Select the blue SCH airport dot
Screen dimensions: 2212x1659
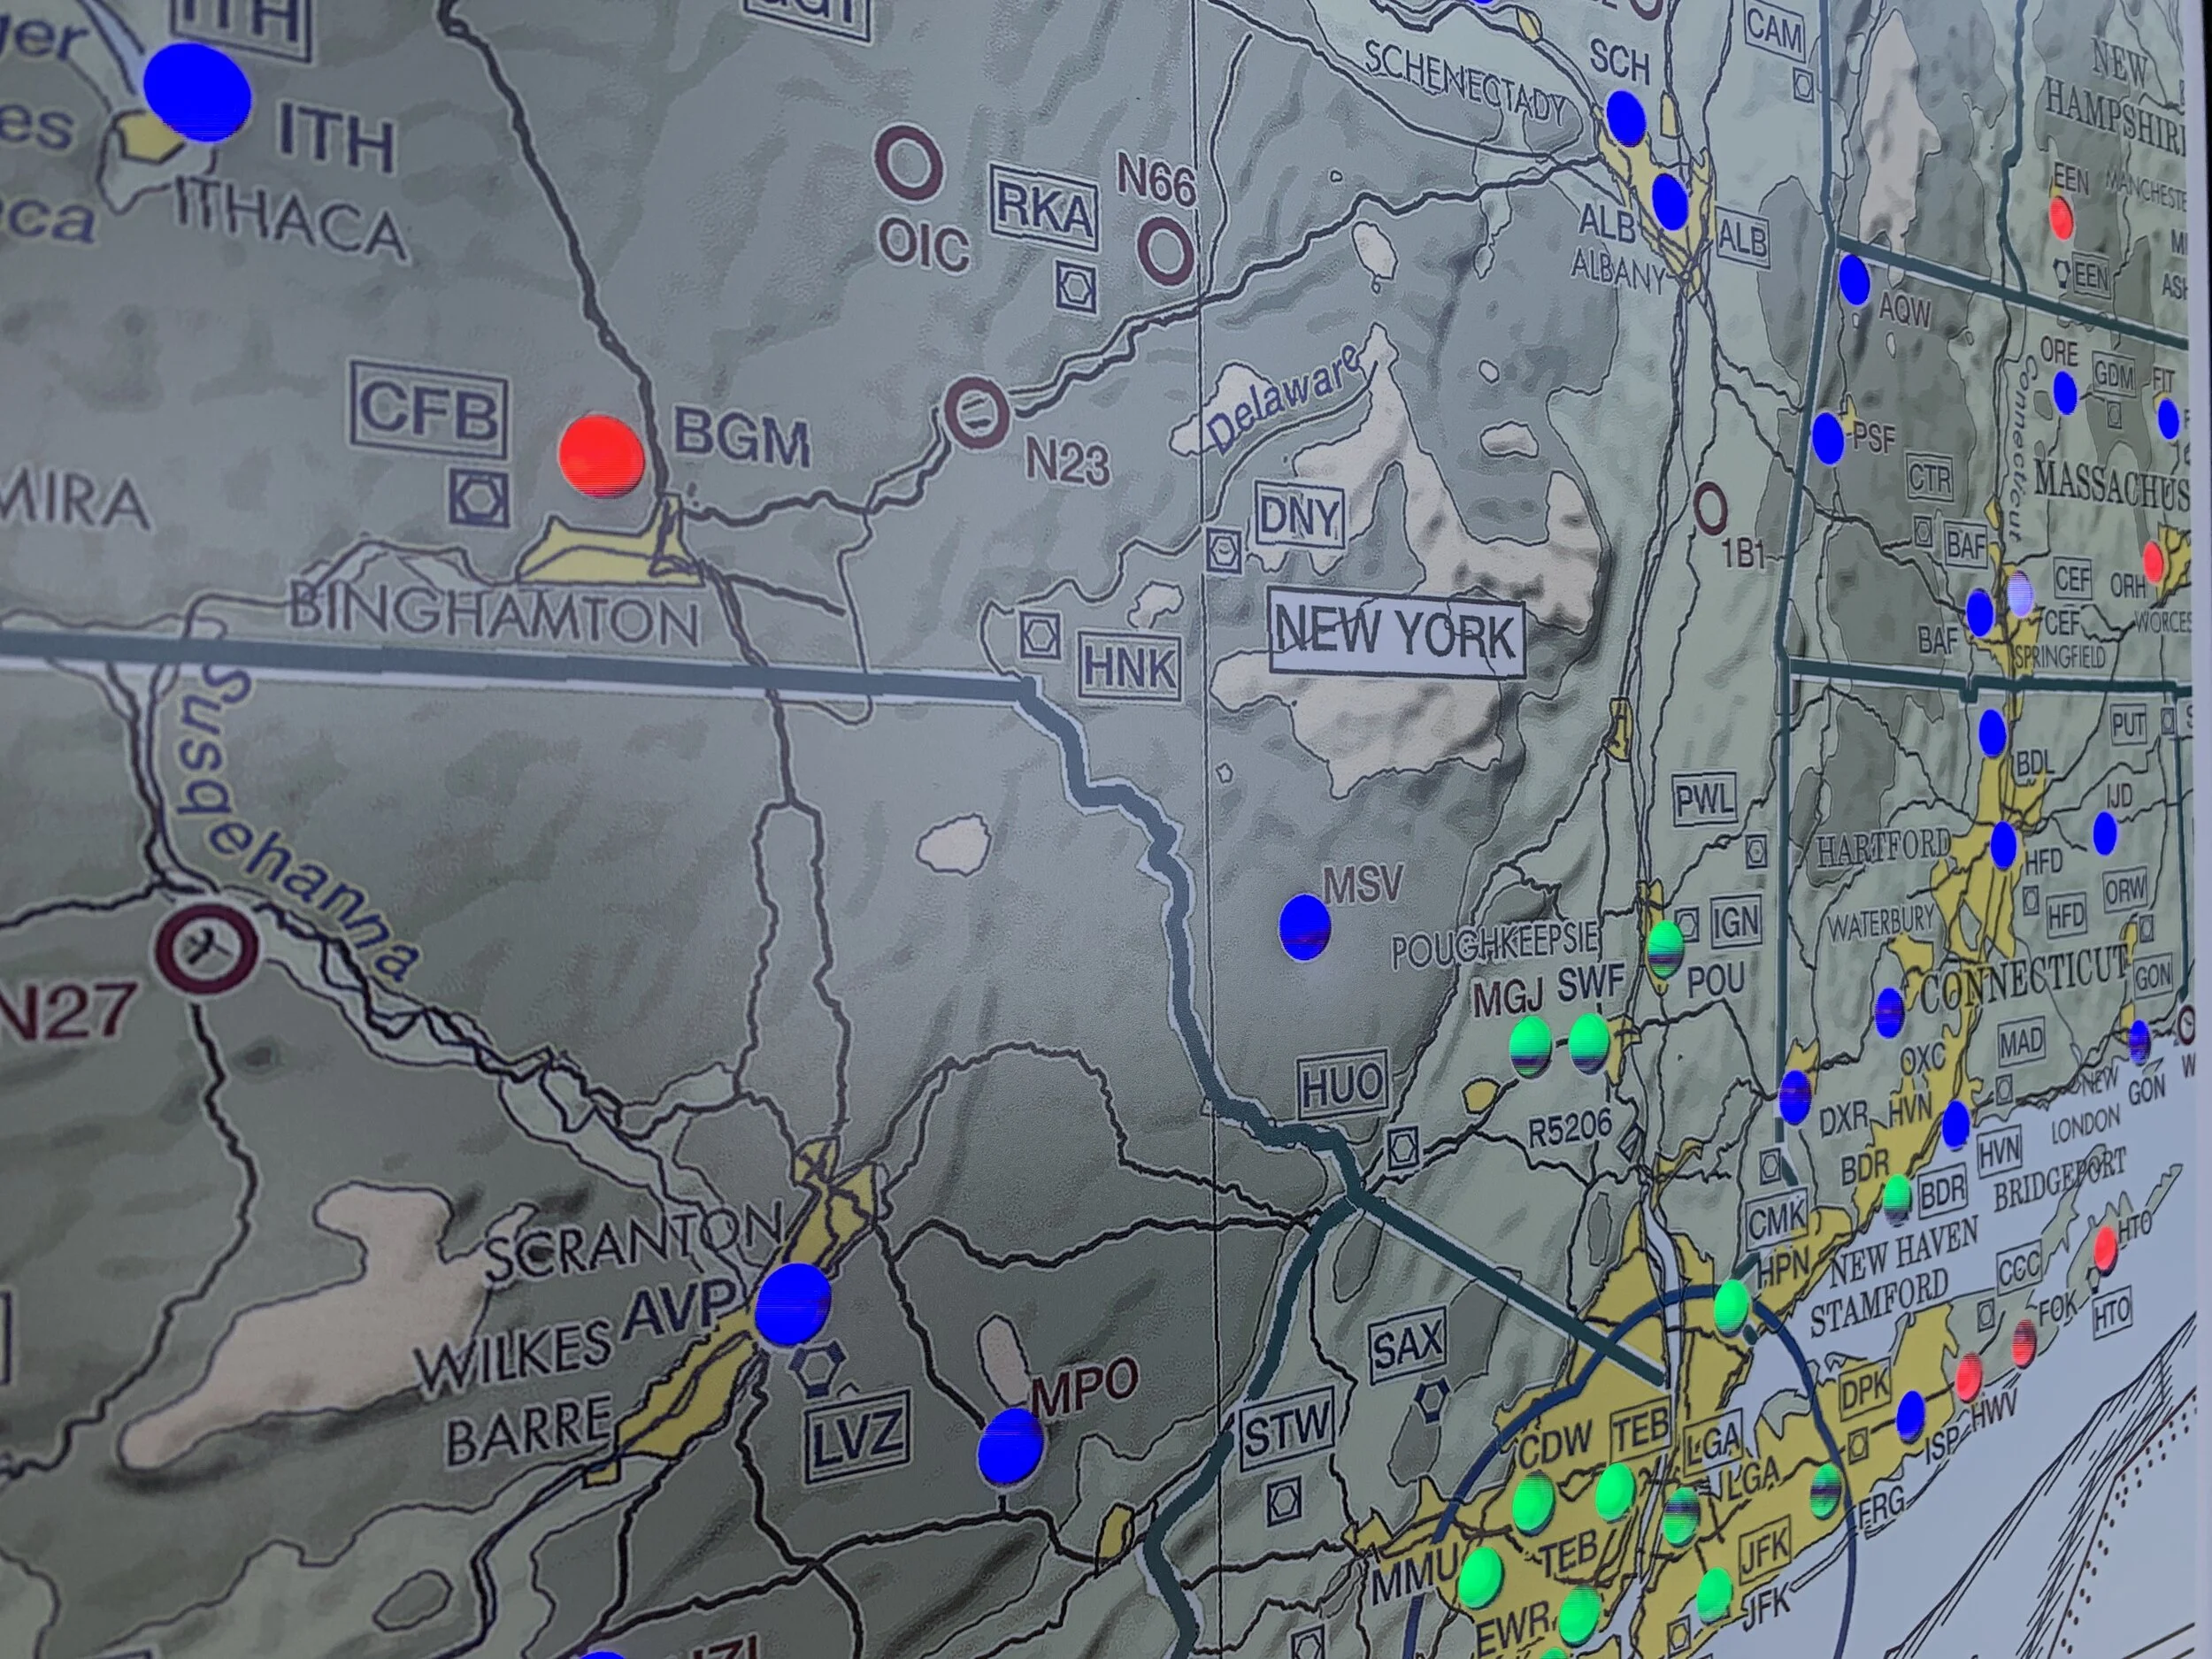pyautogui.click(x=1626, y=117)
